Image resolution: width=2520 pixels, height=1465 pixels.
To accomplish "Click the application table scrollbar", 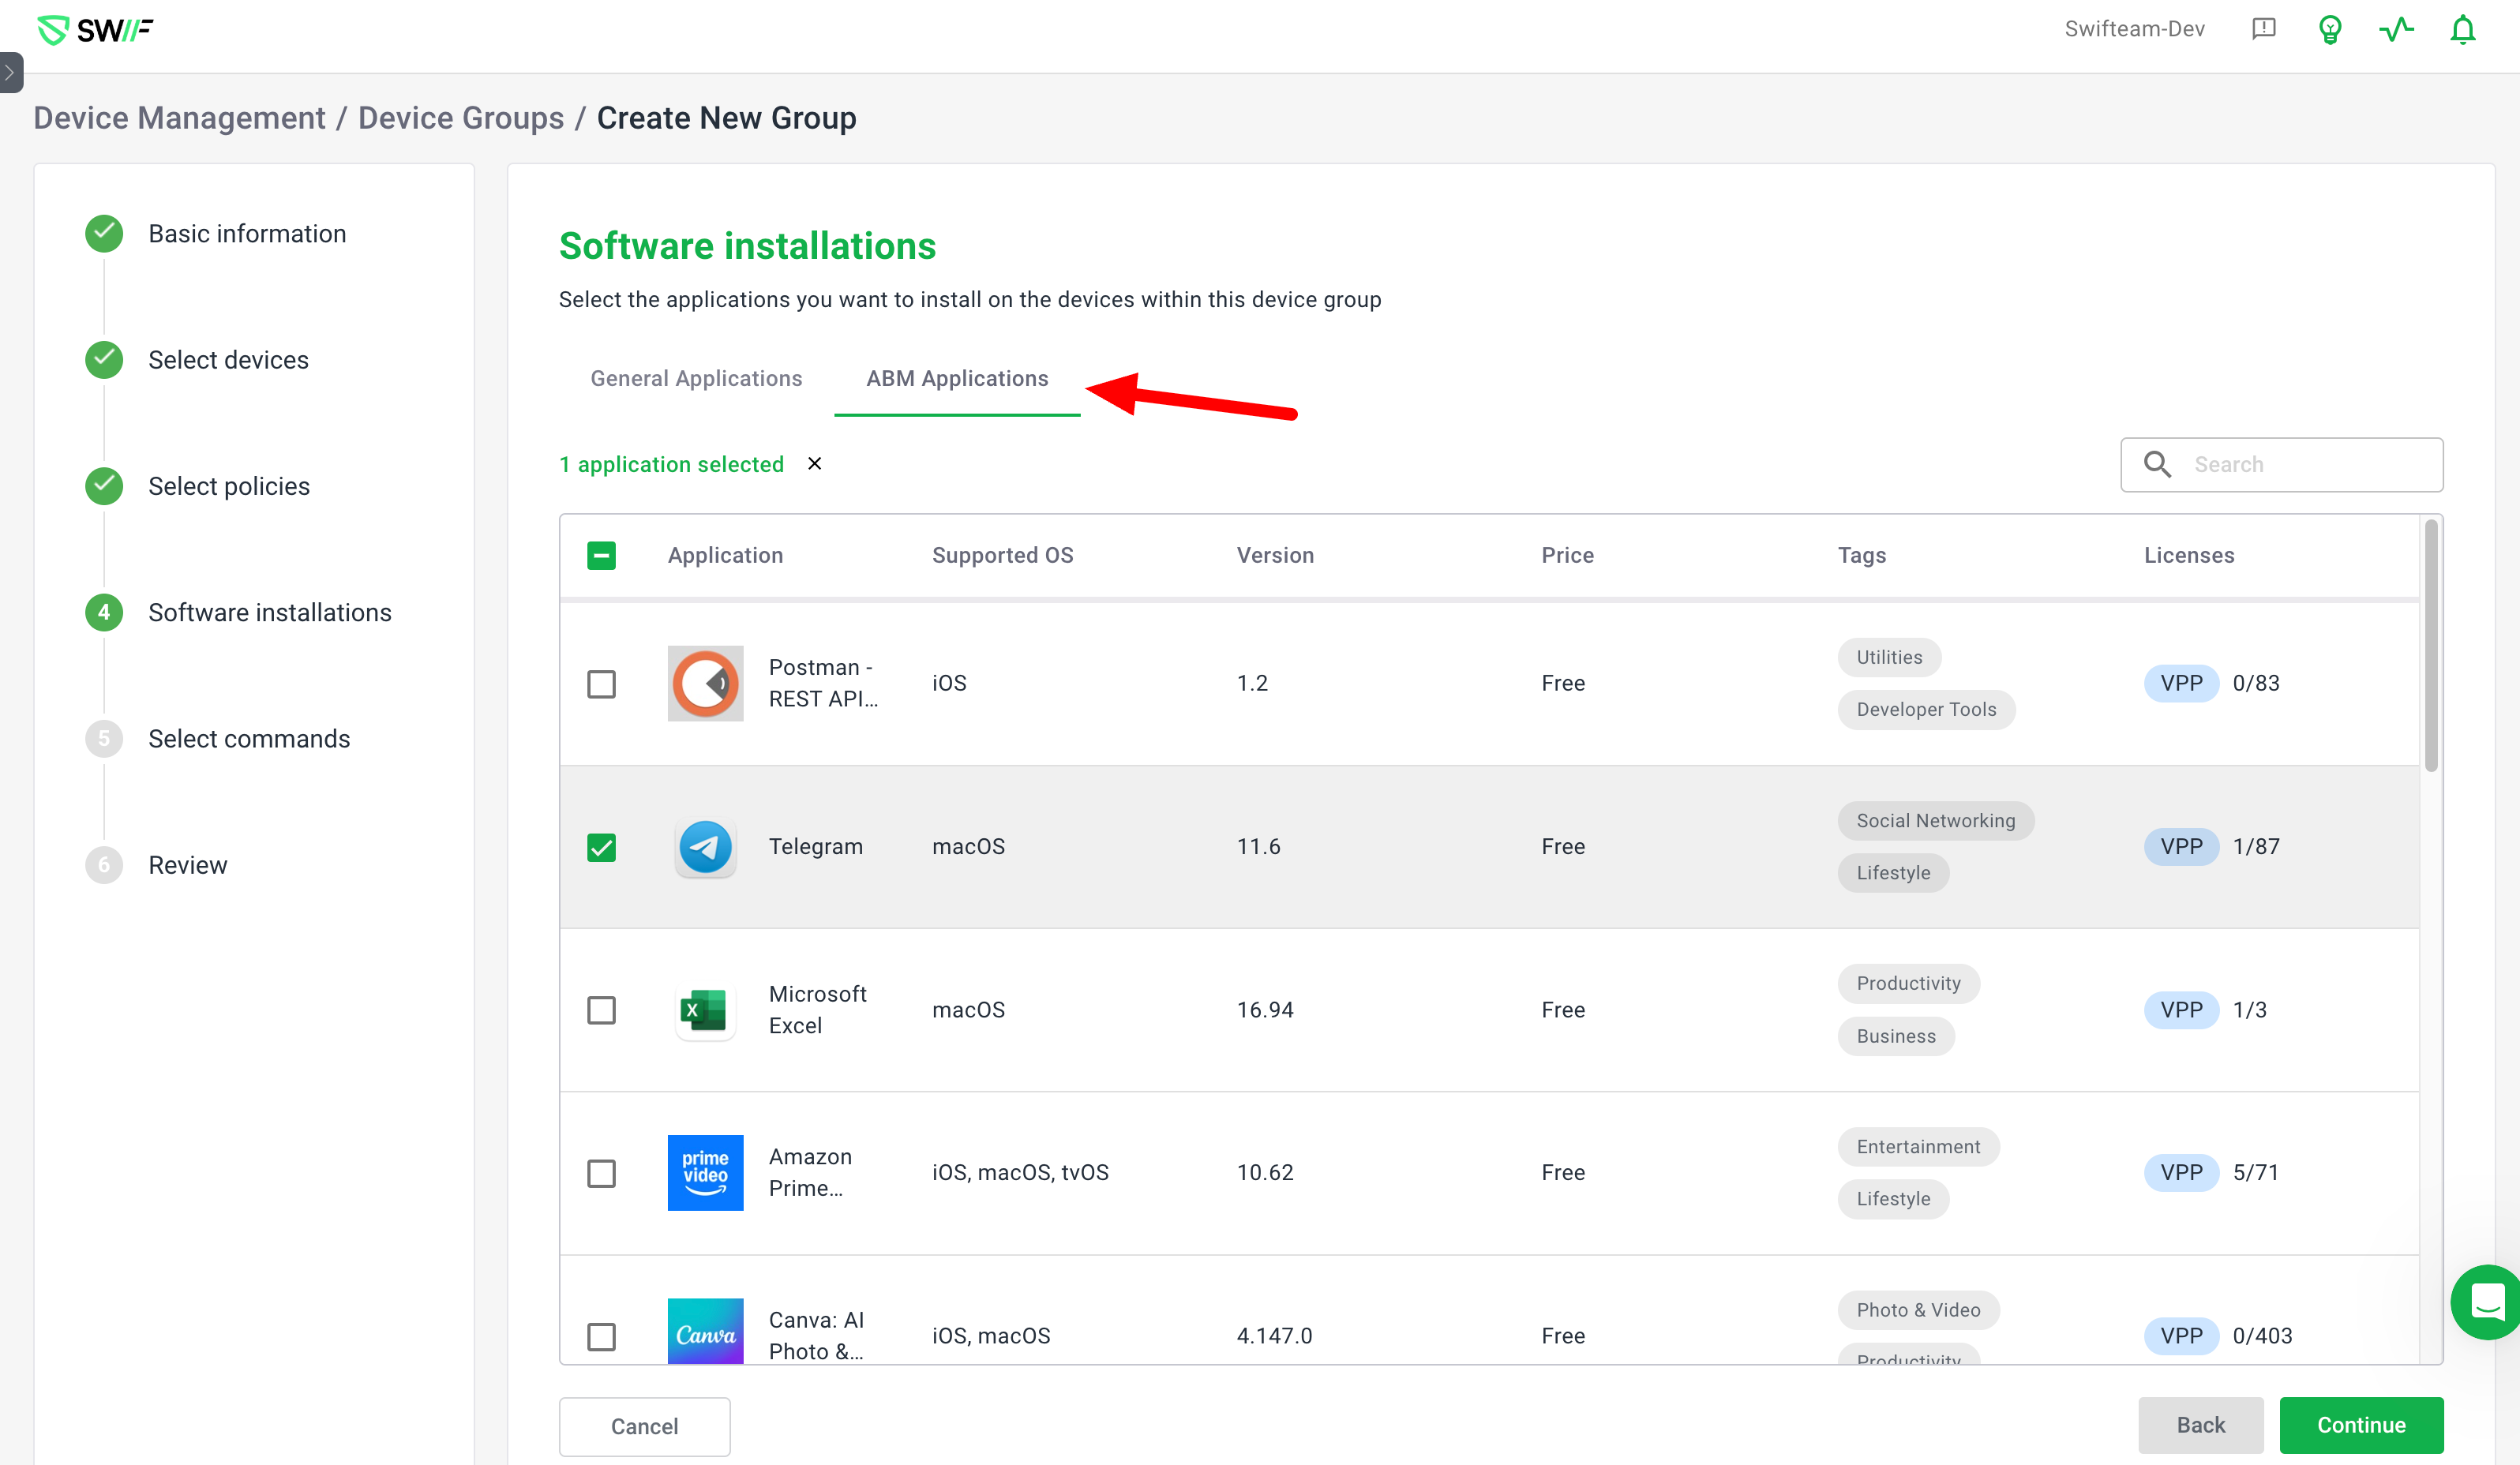I will click(2431, 646).
